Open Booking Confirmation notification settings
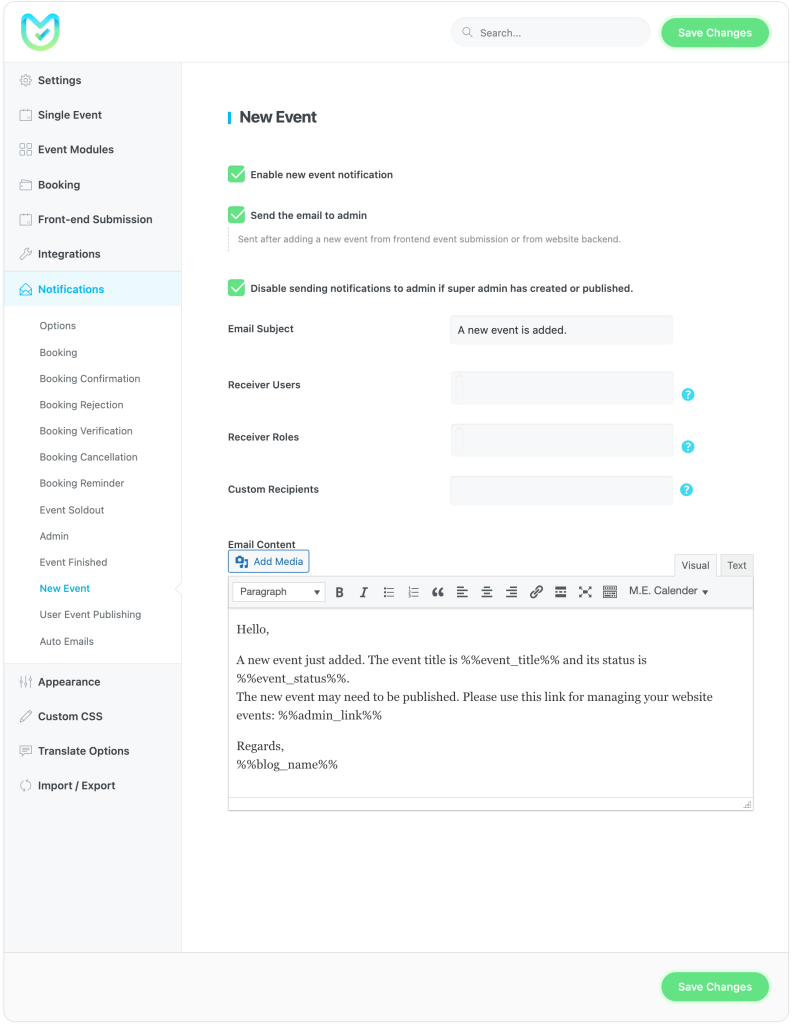 click(90, 379)
